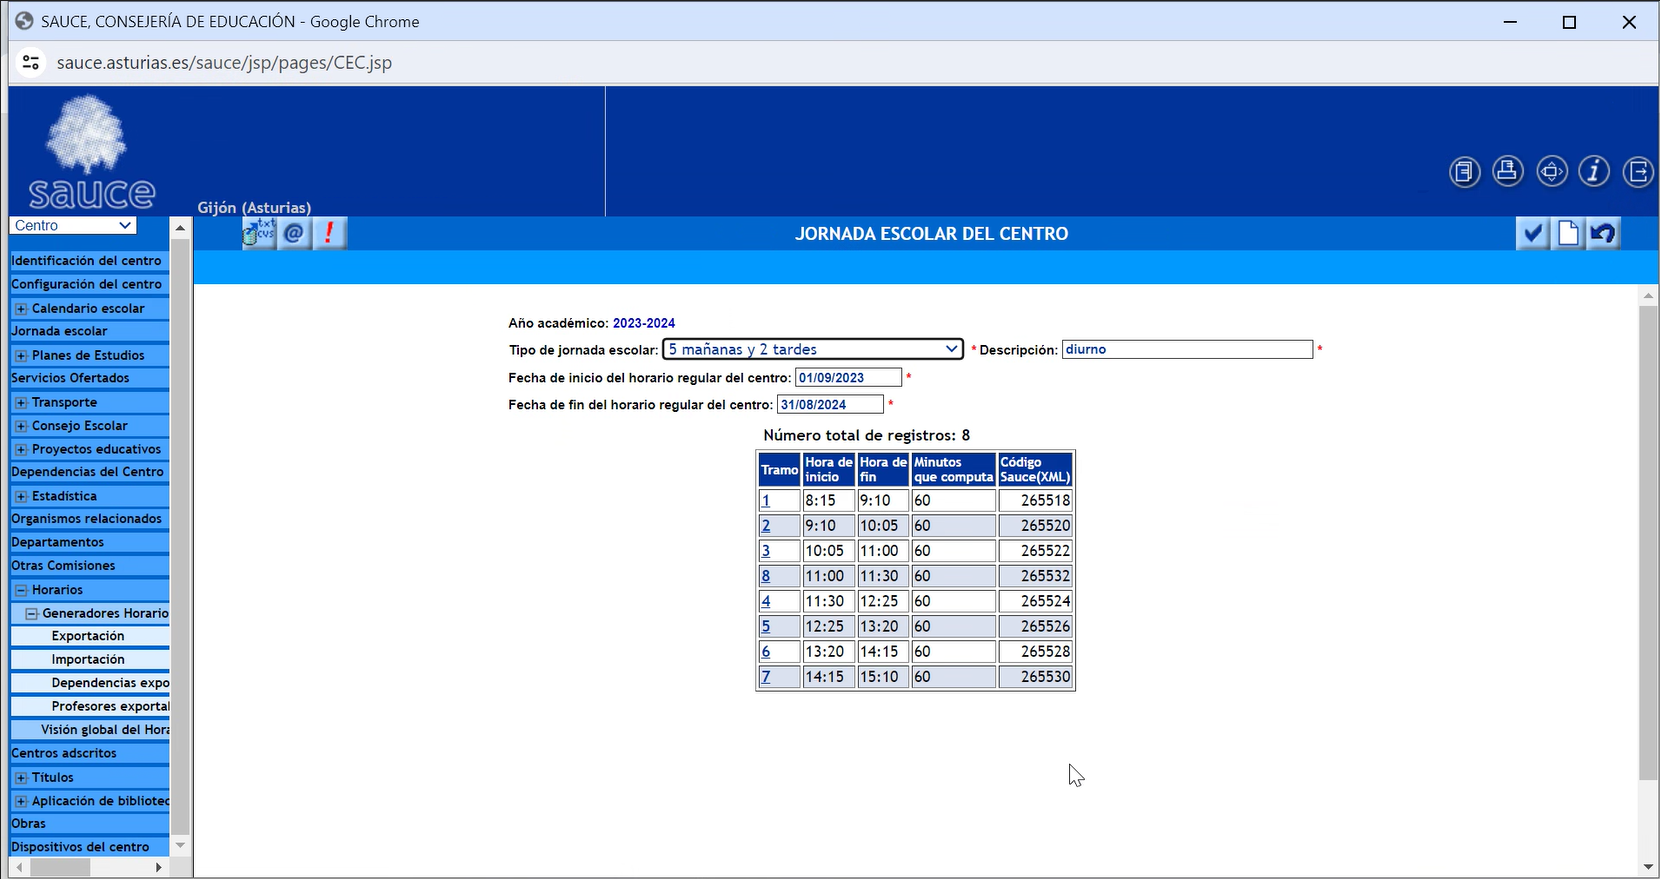Image resolution: width=1660 pixels, height=879 pixels.
Task: Click the academic year 2023-2024 text
Action: (644, 323)
